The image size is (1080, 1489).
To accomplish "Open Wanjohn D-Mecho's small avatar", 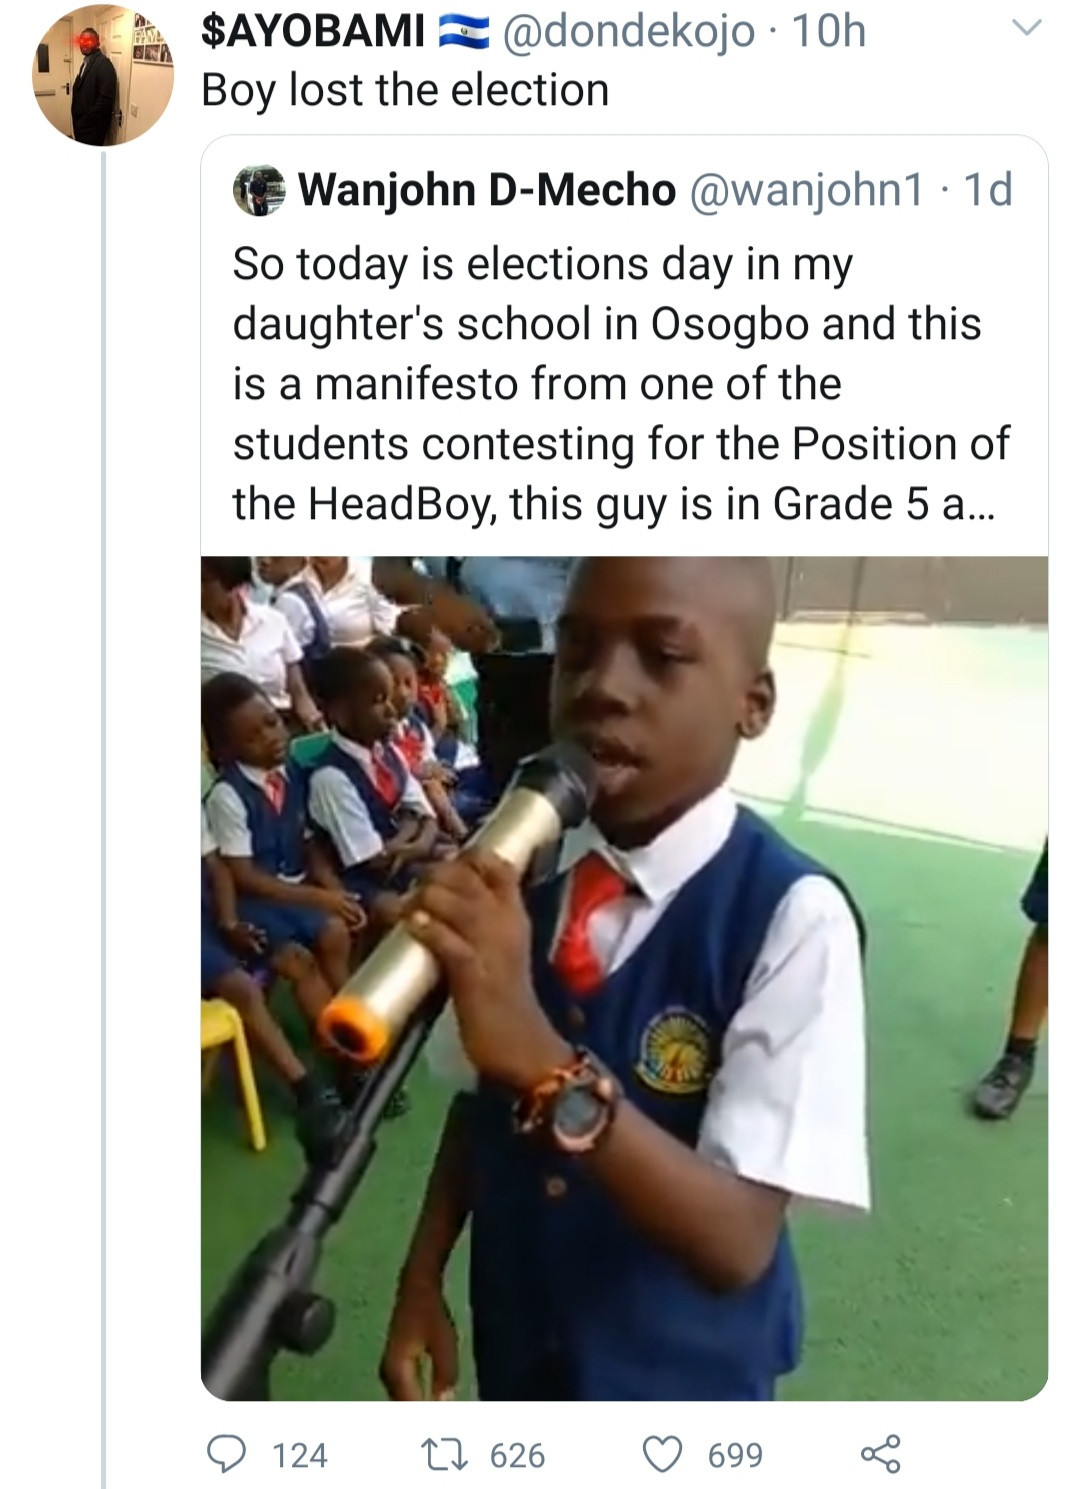I will click(x=259, y=190).
